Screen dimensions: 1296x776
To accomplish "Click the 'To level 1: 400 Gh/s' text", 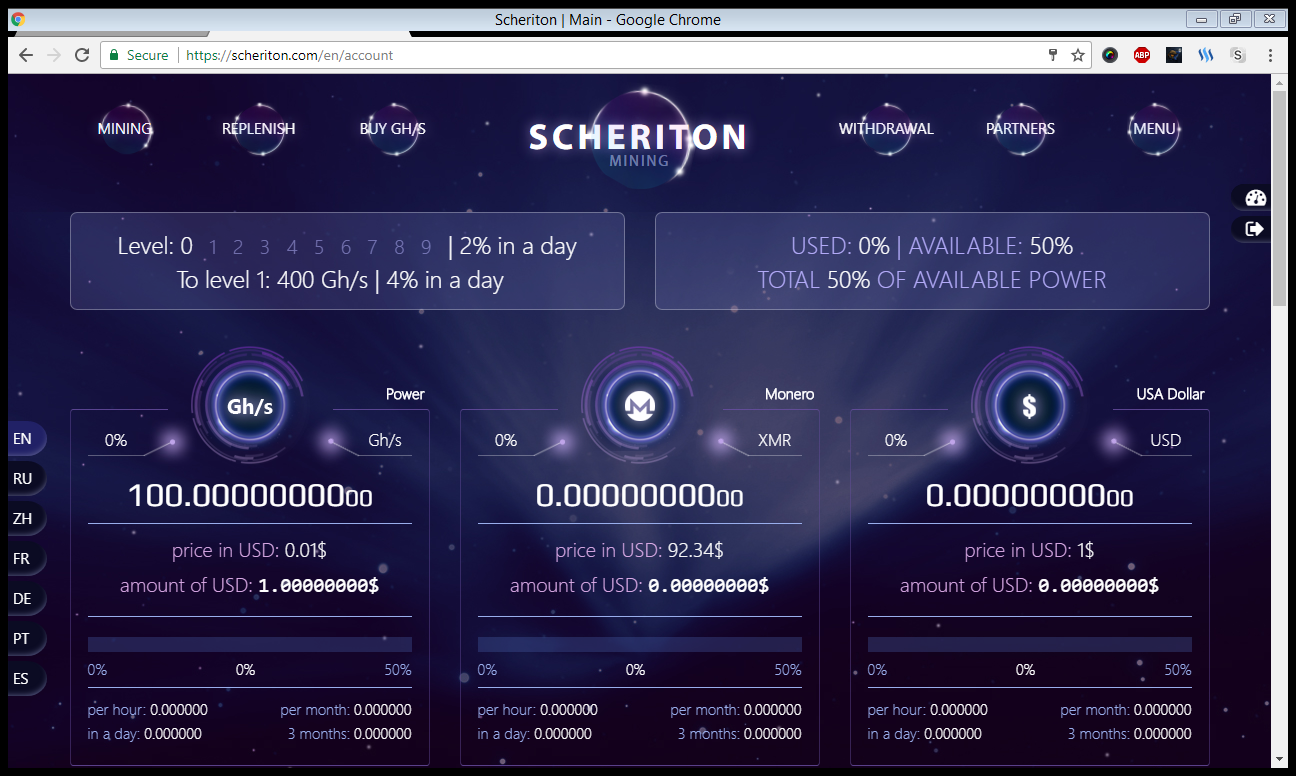I will pyautogui.click(x=272, y=280).
